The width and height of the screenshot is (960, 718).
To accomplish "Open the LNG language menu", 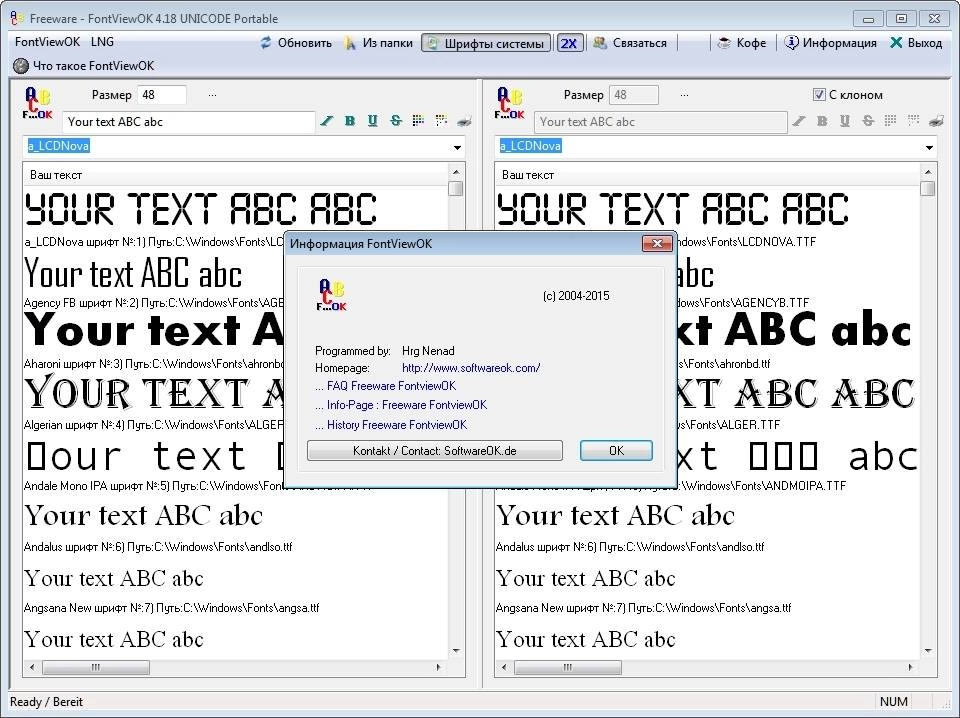I will click(102, 42).
